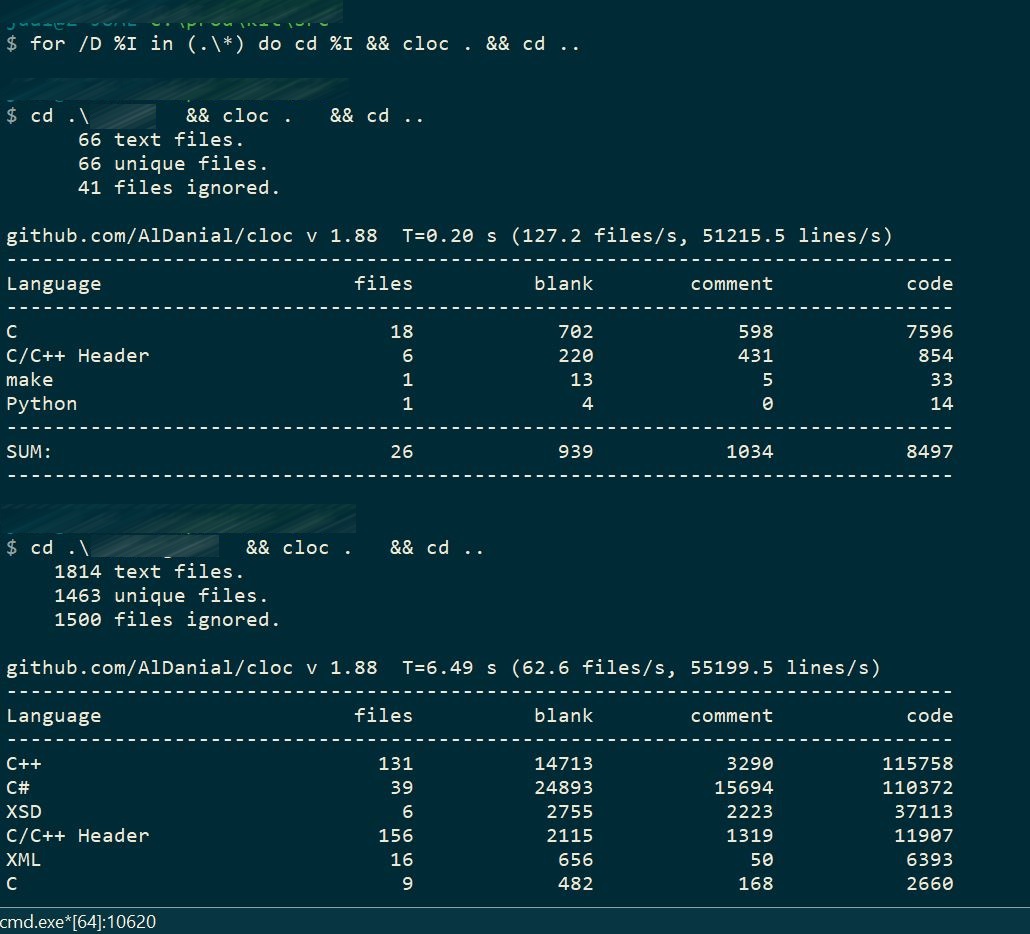Click blank count 24893 in C# row
Screen dimensions: 1030x934
click(x=564, y=788)
